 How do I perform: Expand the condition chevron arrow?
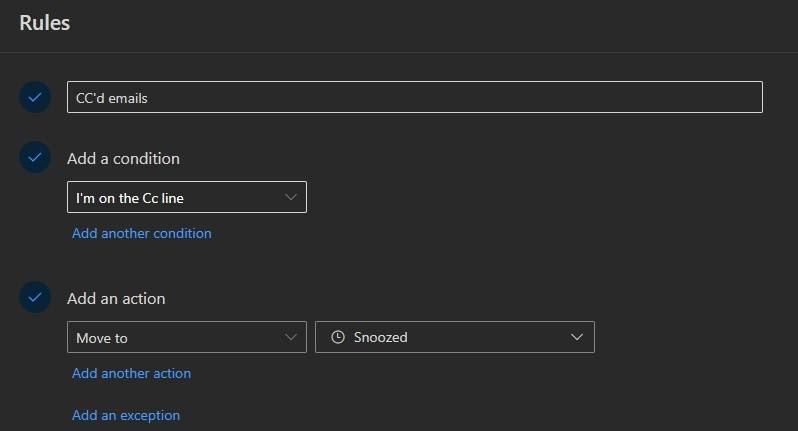pyautogui.click(x=291, y=197)
